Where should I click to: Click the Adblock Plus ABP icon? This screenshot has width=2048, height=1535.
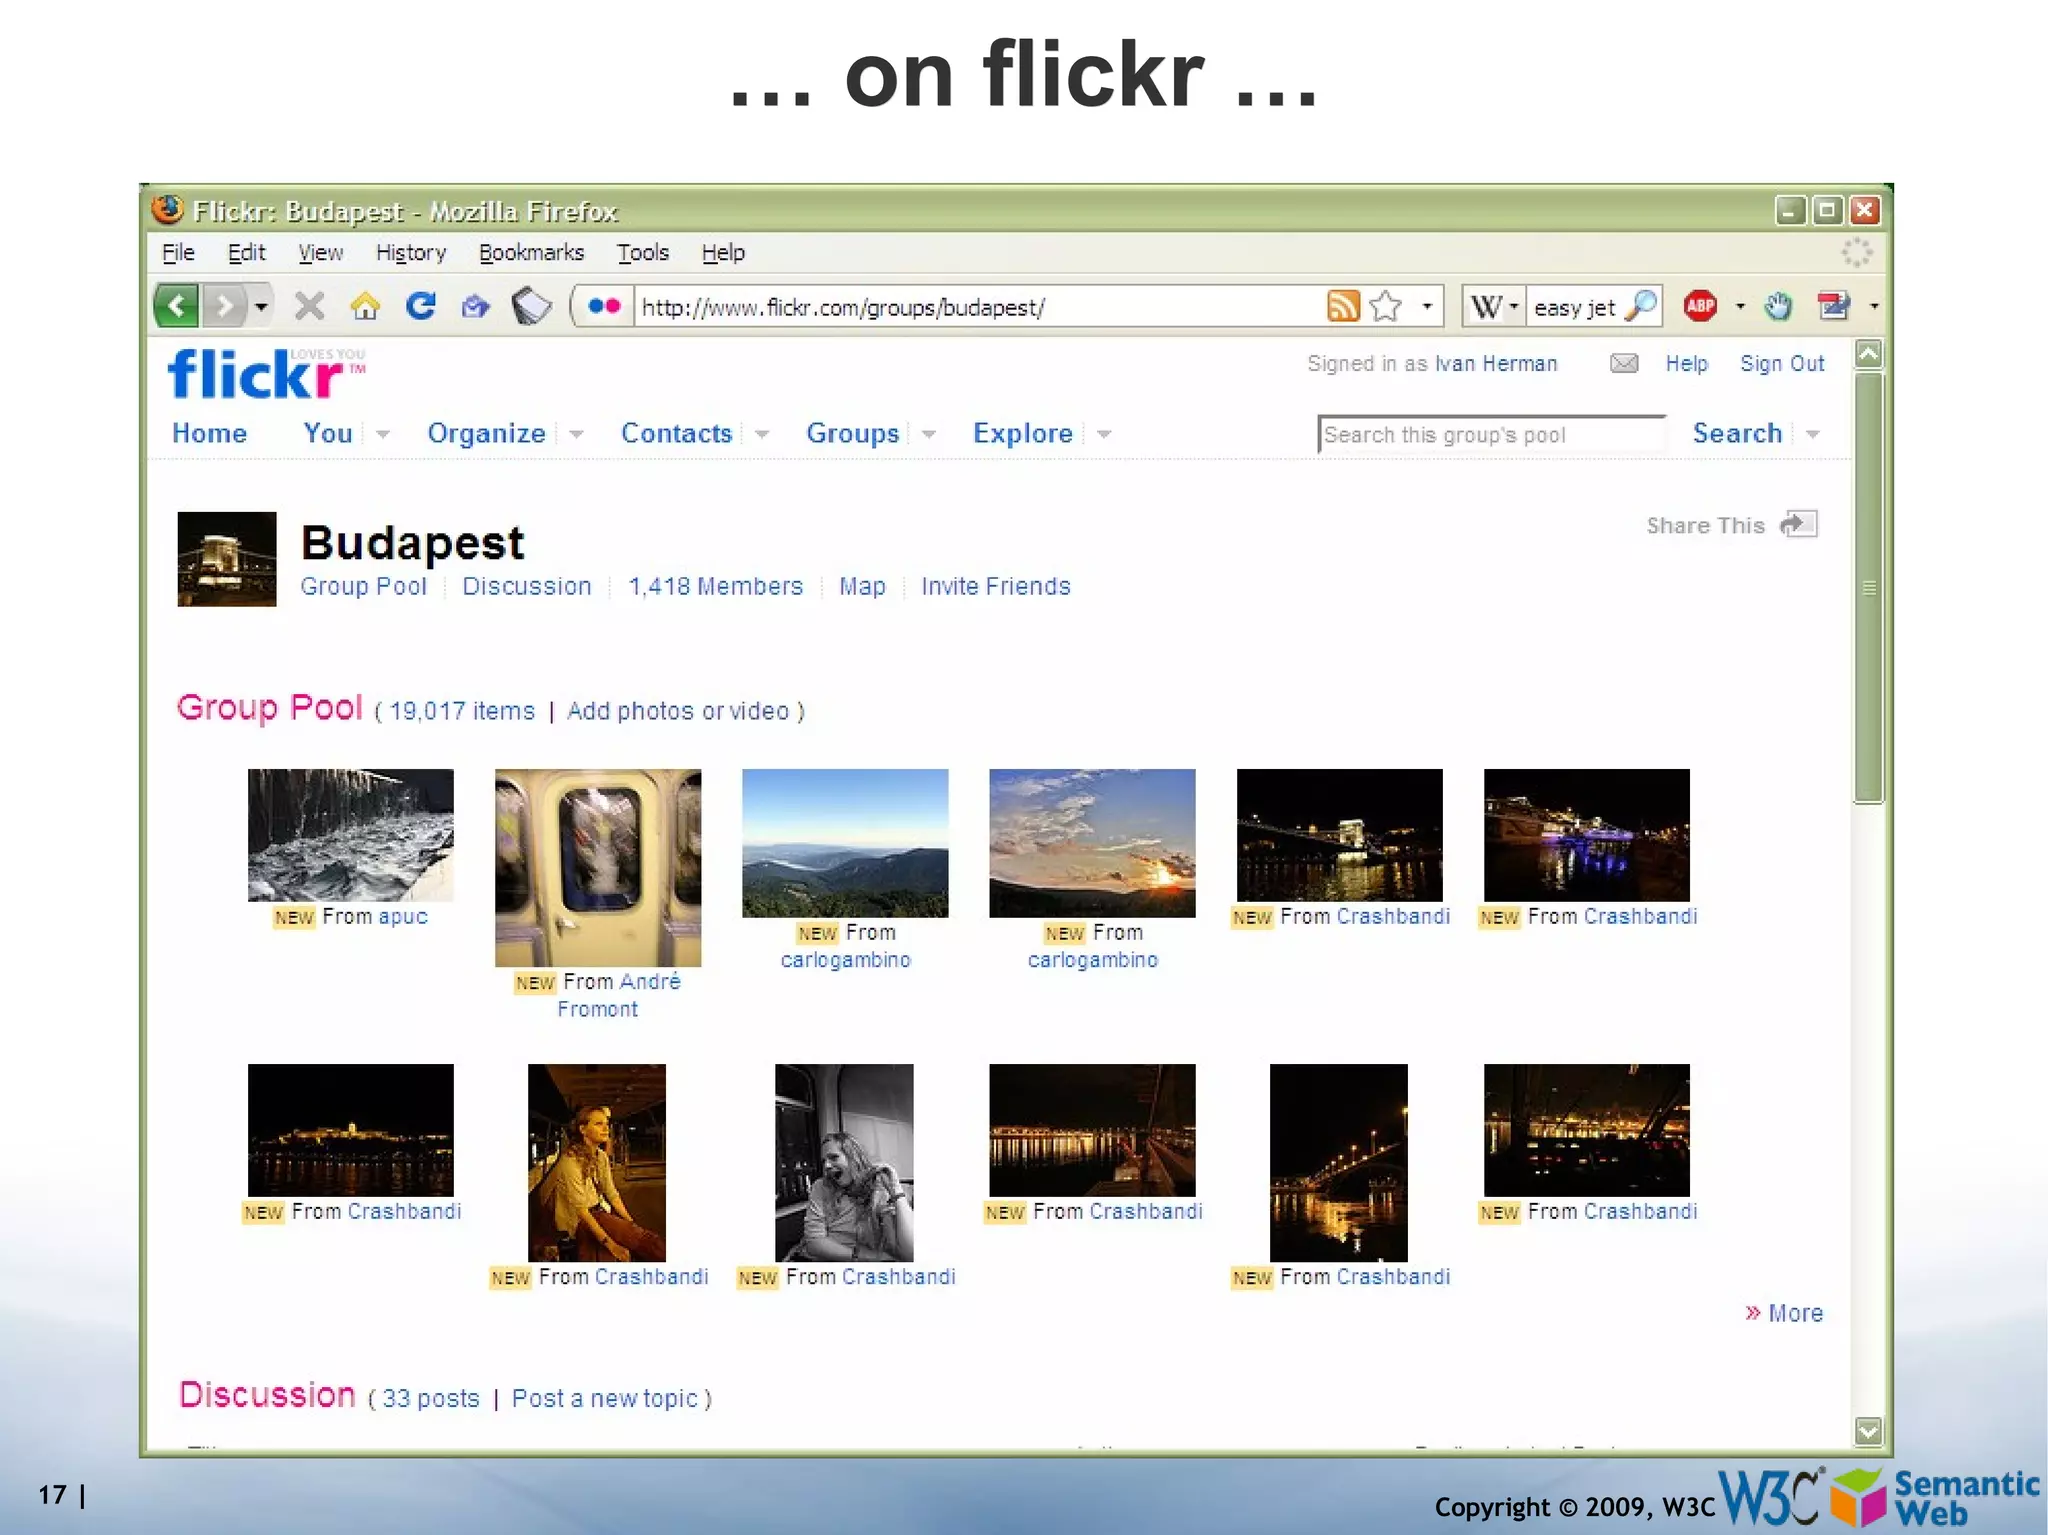point(1700,306)
